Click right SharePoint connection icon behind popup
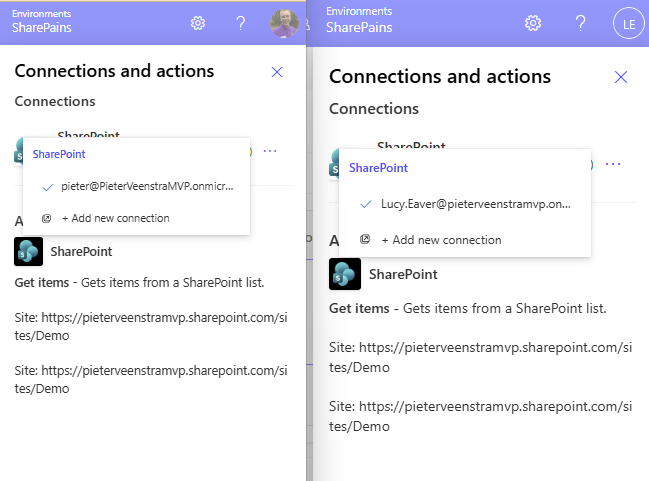The width and height of the screenshot is (649, 481). point(334,164)
